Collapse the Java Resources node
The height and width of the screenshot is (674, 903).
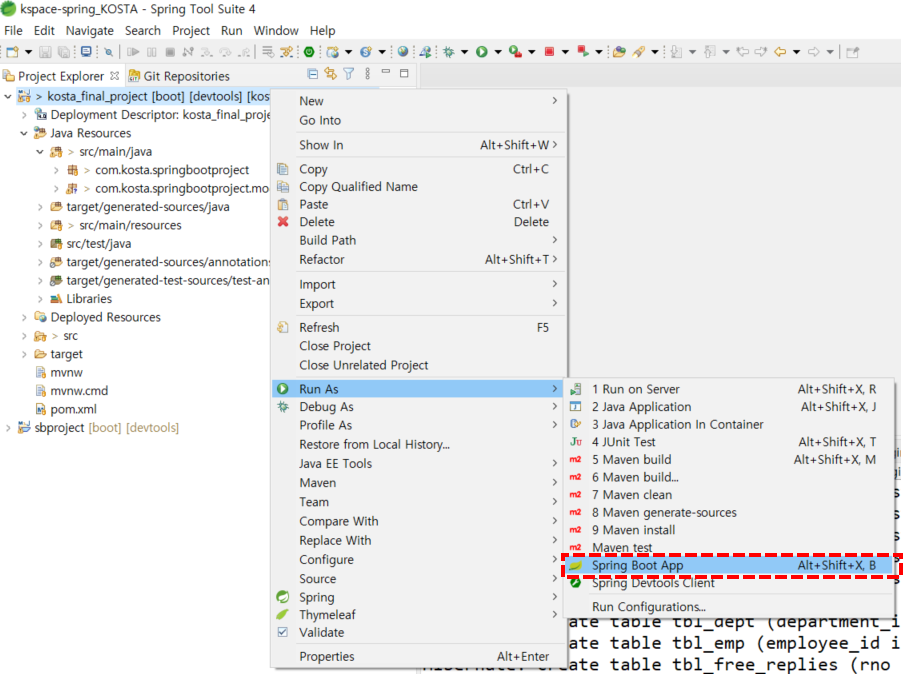tap(24, 133)
